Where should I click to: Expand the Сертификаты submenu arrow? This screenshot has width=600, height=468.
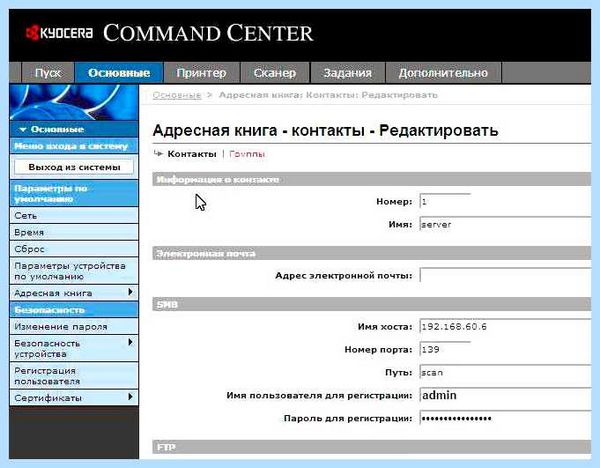[x=130, y=397]
